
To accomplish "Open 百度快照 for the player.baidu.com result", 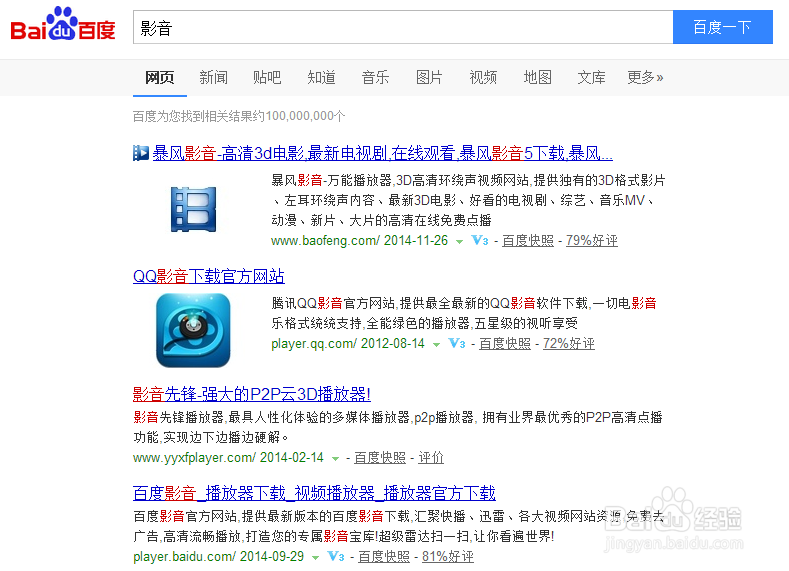I will pos(384,556).
